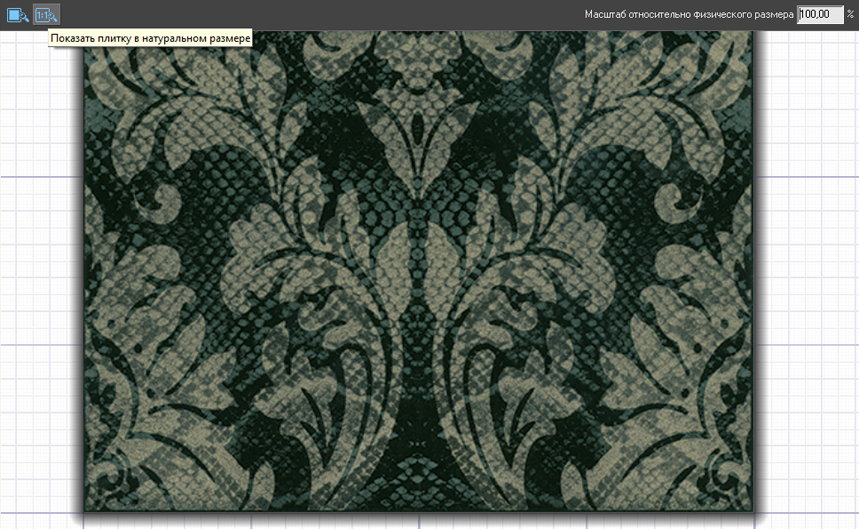Select the 1:1 natural size zoom icon
Screen dimensions: 859x529
click(x=47, y=15)
